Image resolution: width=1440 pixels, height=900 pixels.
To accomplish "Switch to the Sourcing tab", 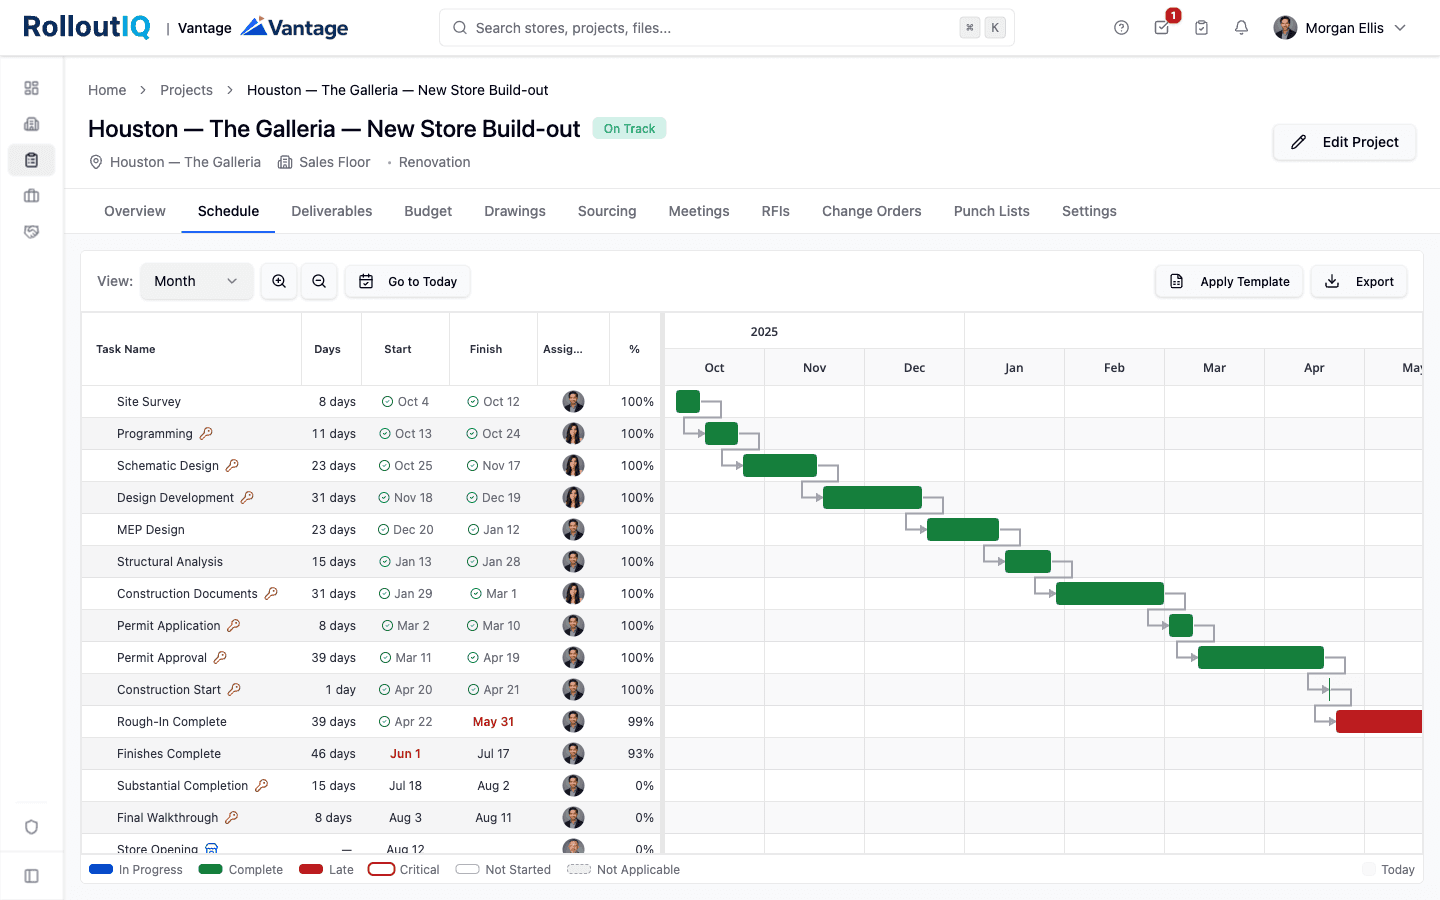I will [x=607, y=211].
